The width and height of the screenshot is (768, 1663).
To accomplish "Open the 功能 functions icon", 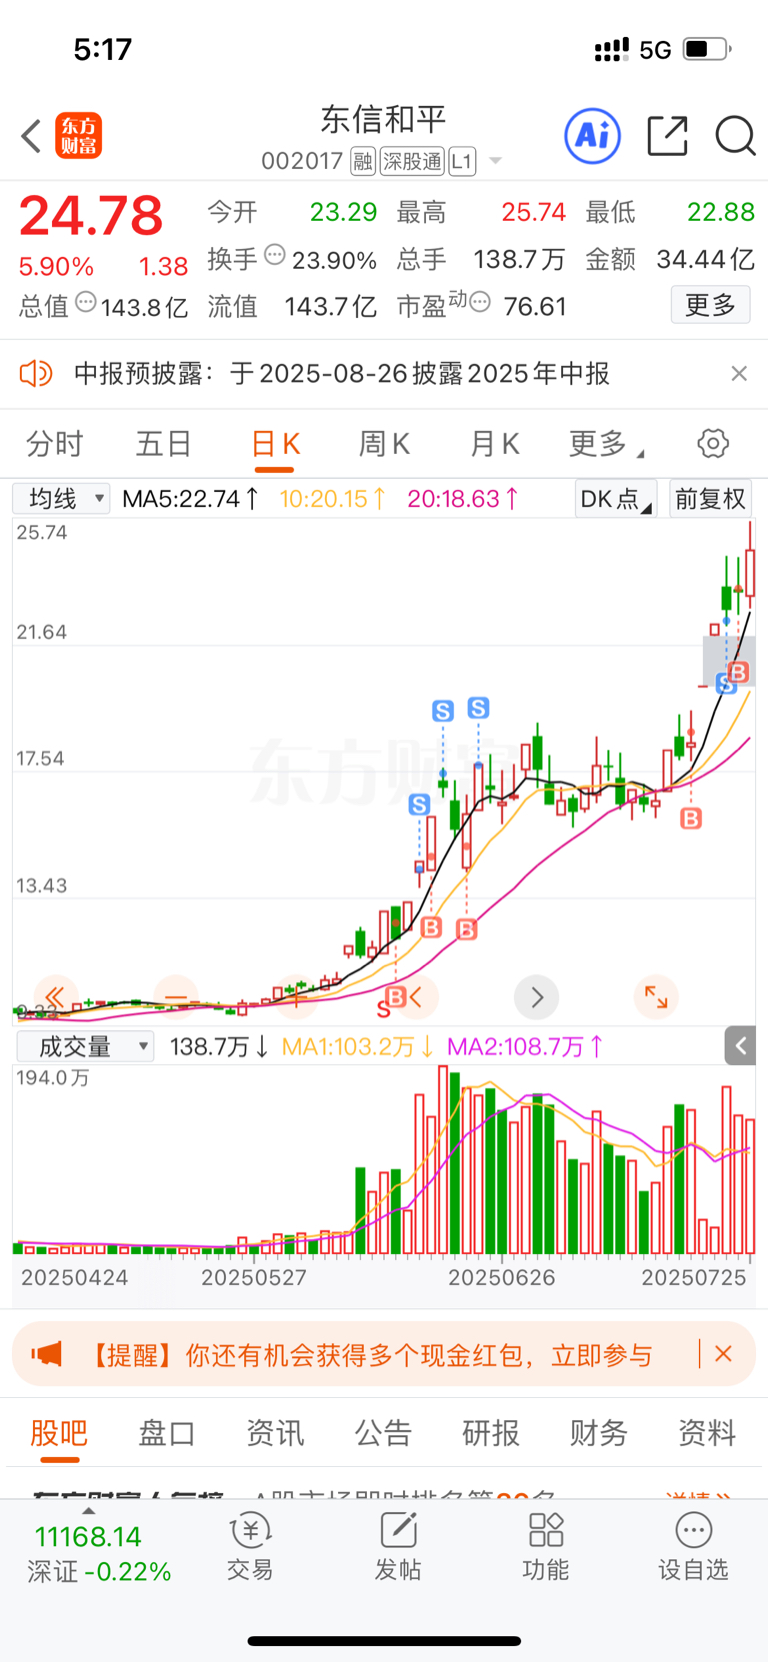I will [x=546, y=1548].
